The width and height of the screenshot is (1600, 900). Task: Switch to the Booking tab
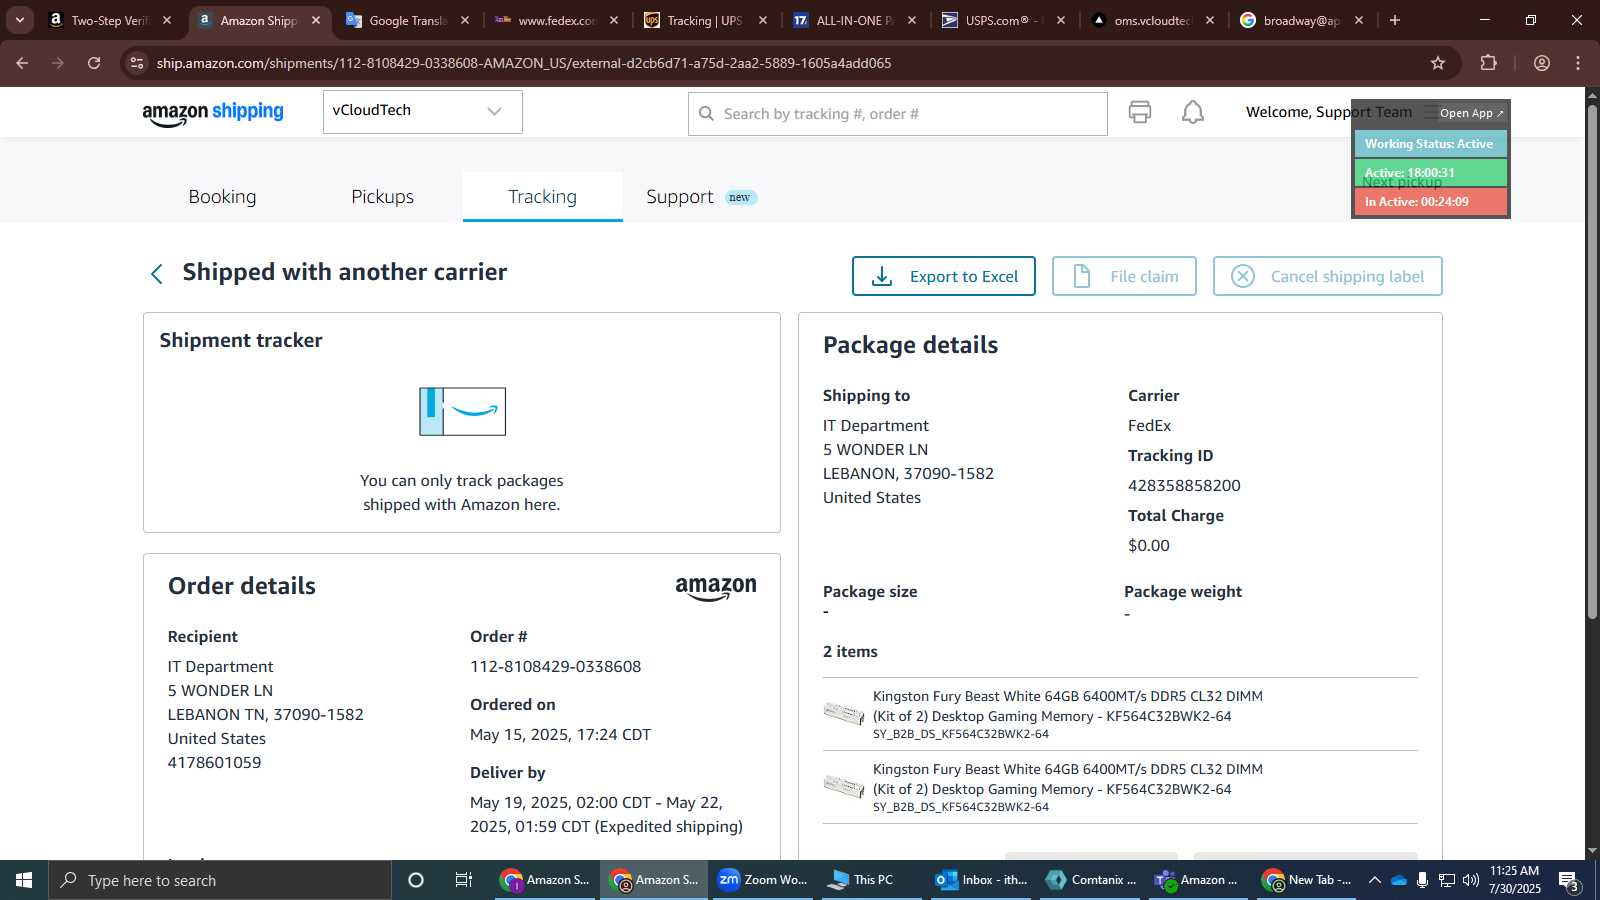[x=222, y=197]
